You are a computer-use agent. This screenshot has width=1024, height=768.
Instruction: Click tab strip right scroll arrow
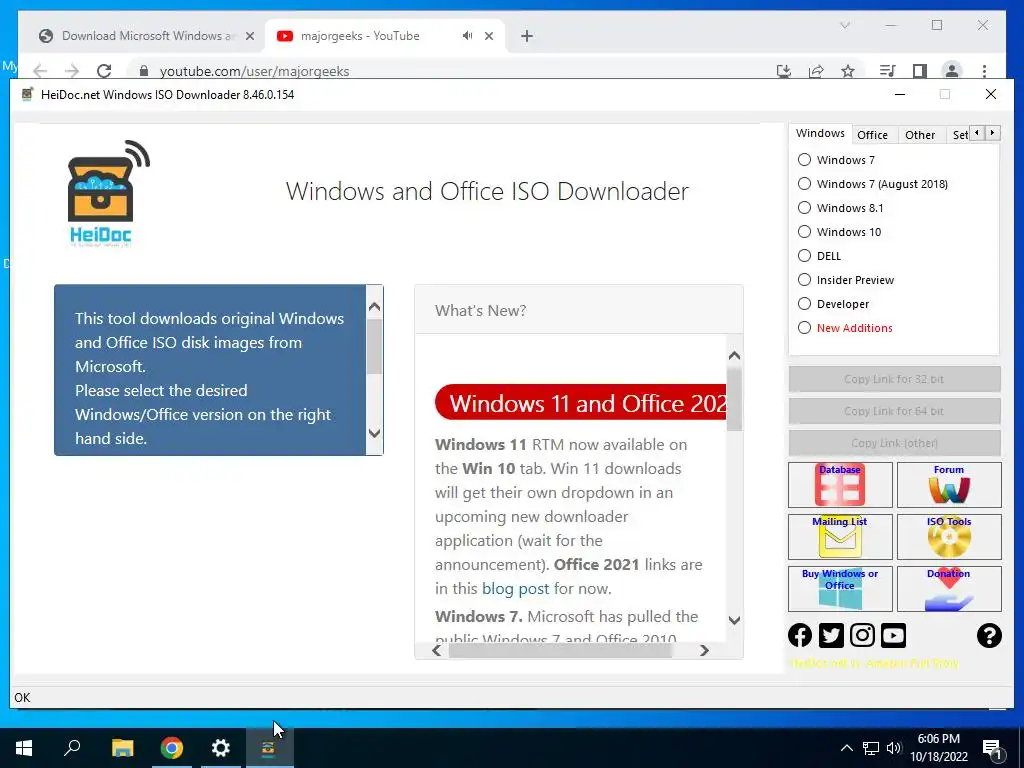tap(992, 133)
